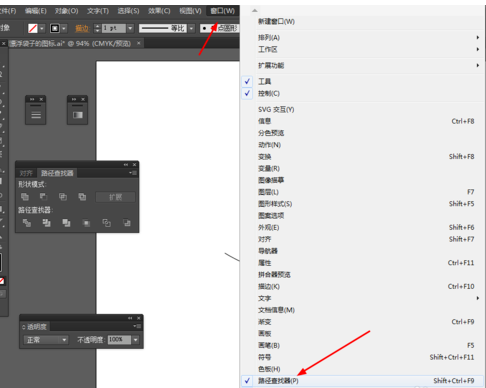Click the Minus Front shape mode icon
This screenshot has height=388, width=486.
coord(44,197)
